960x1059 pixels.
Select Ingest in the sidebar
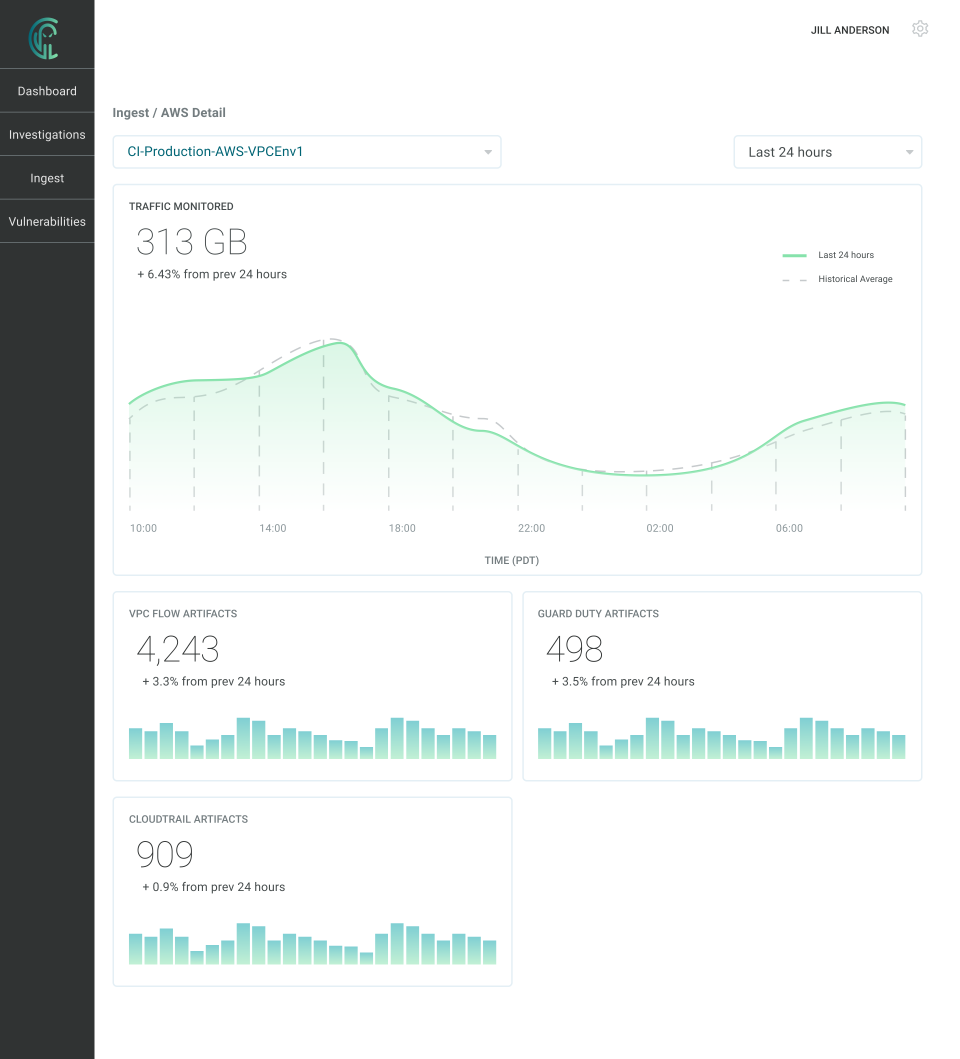pos(47,177)
